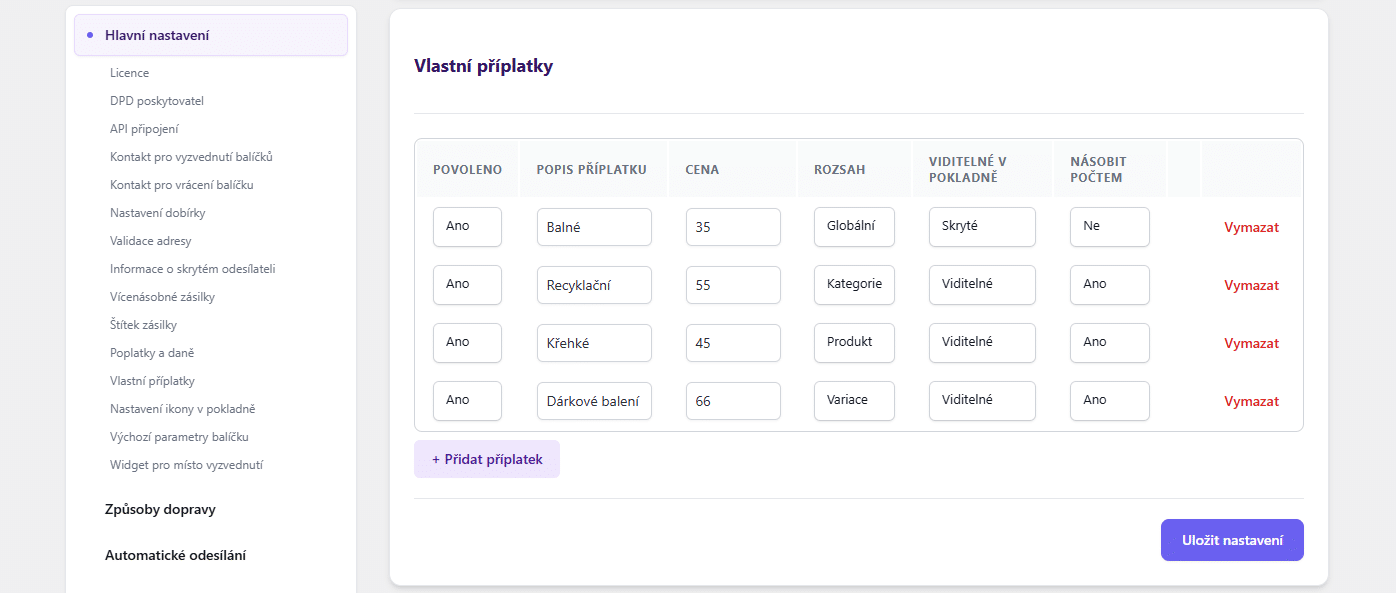Viewport: 1396px width, 593px height.
Task: Click the Recyklační surcharge description field
Action: tap(594, 285)
